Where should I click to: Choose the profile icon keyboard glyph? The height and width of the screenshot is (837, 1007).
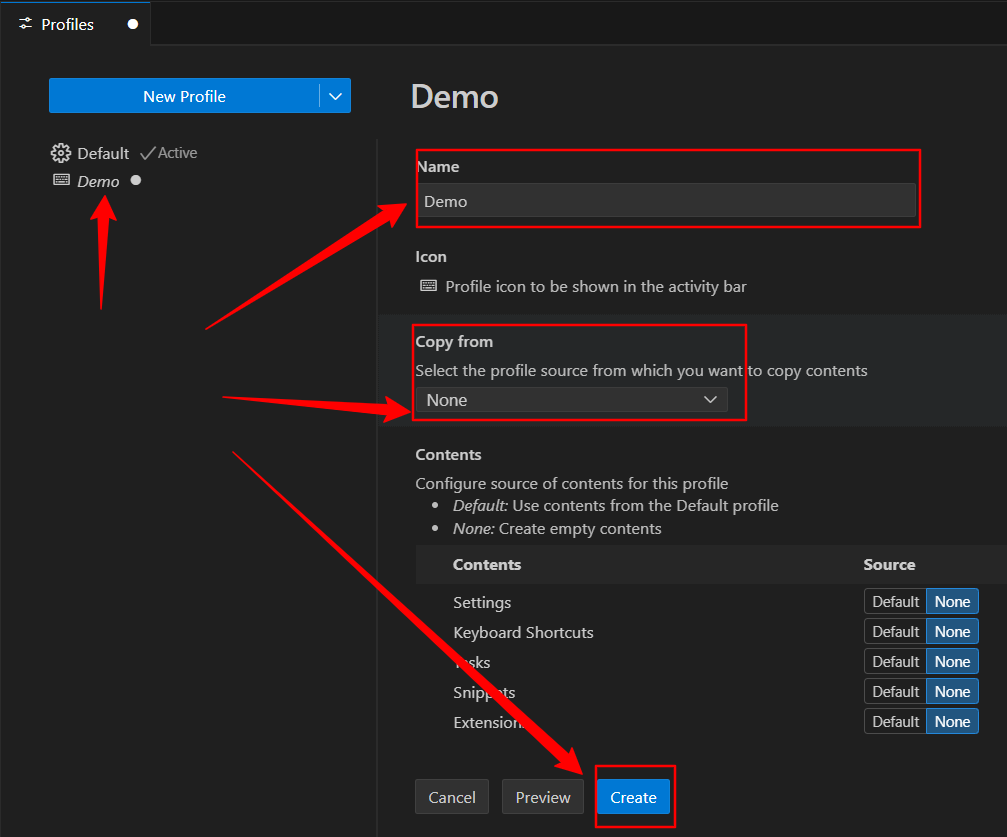(428, 286)
